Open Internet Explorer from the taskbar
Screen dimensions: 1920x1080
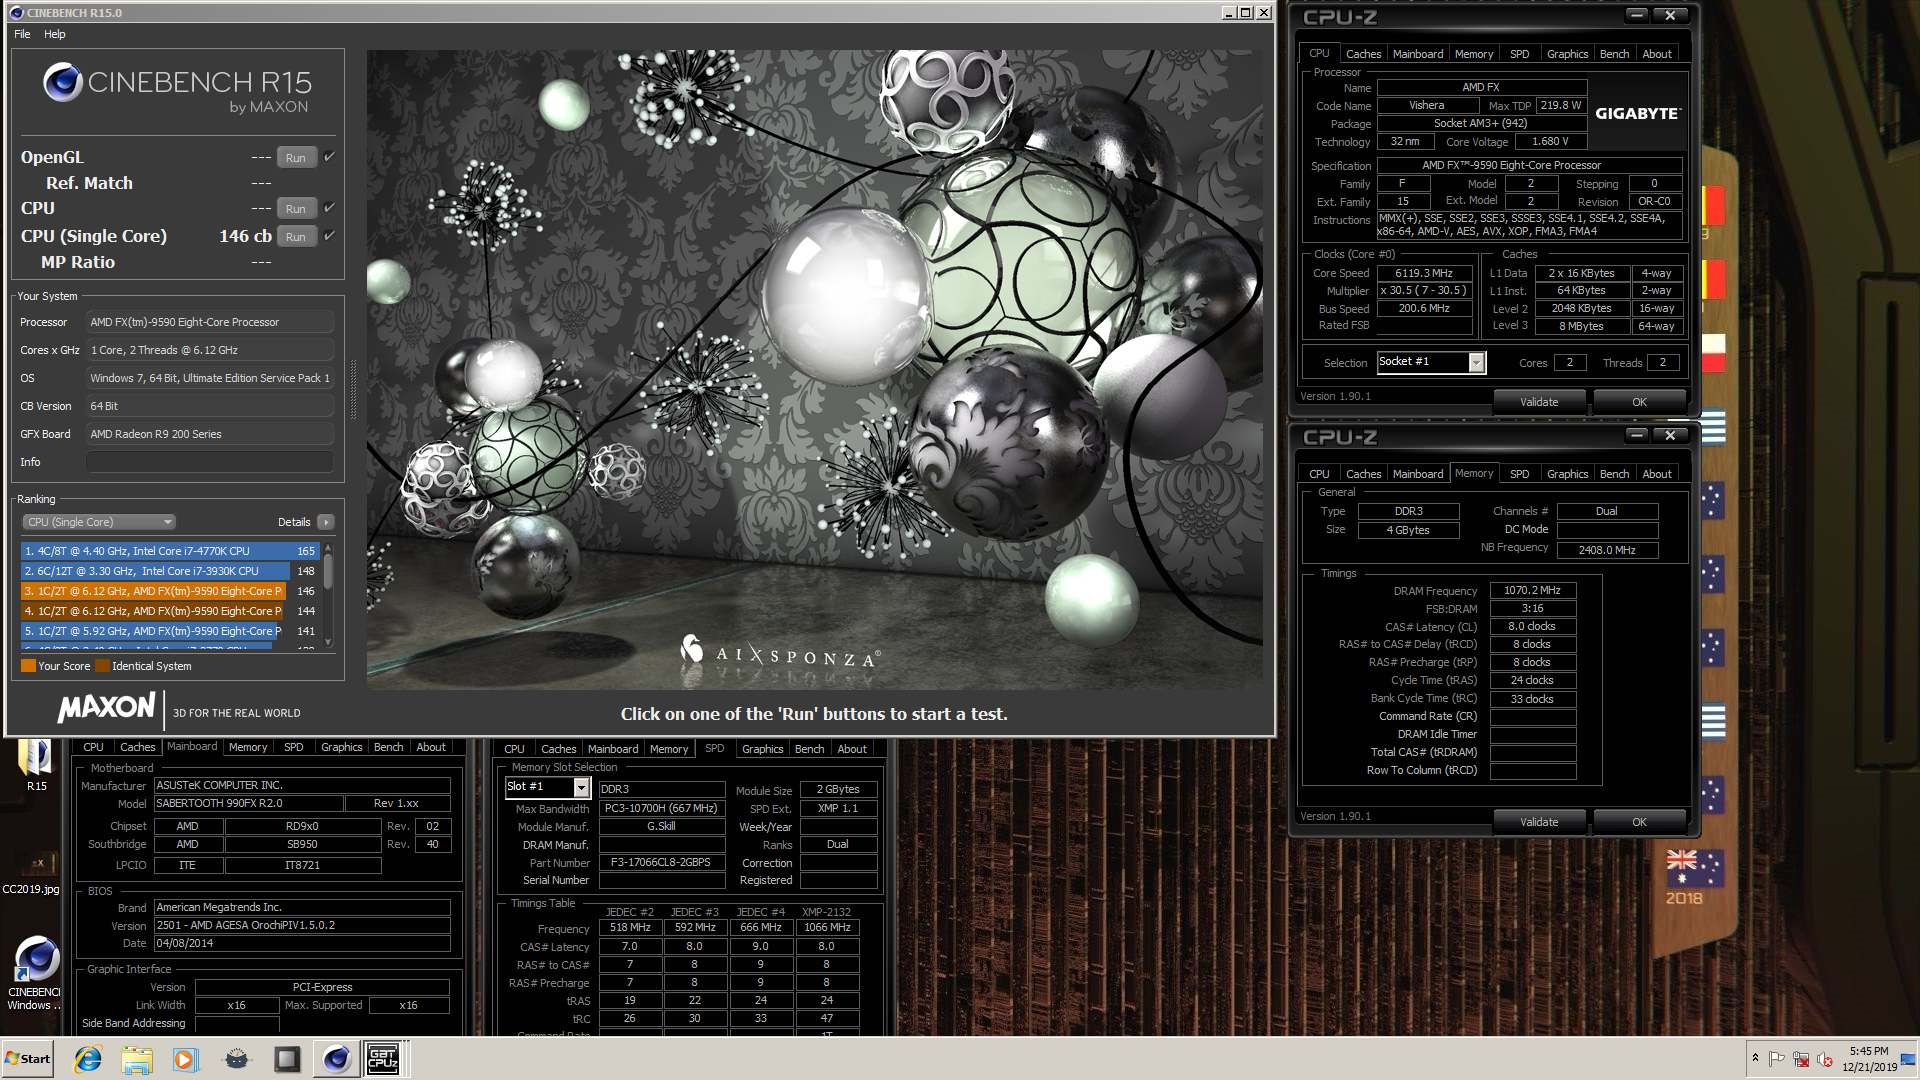[88, 1059]
